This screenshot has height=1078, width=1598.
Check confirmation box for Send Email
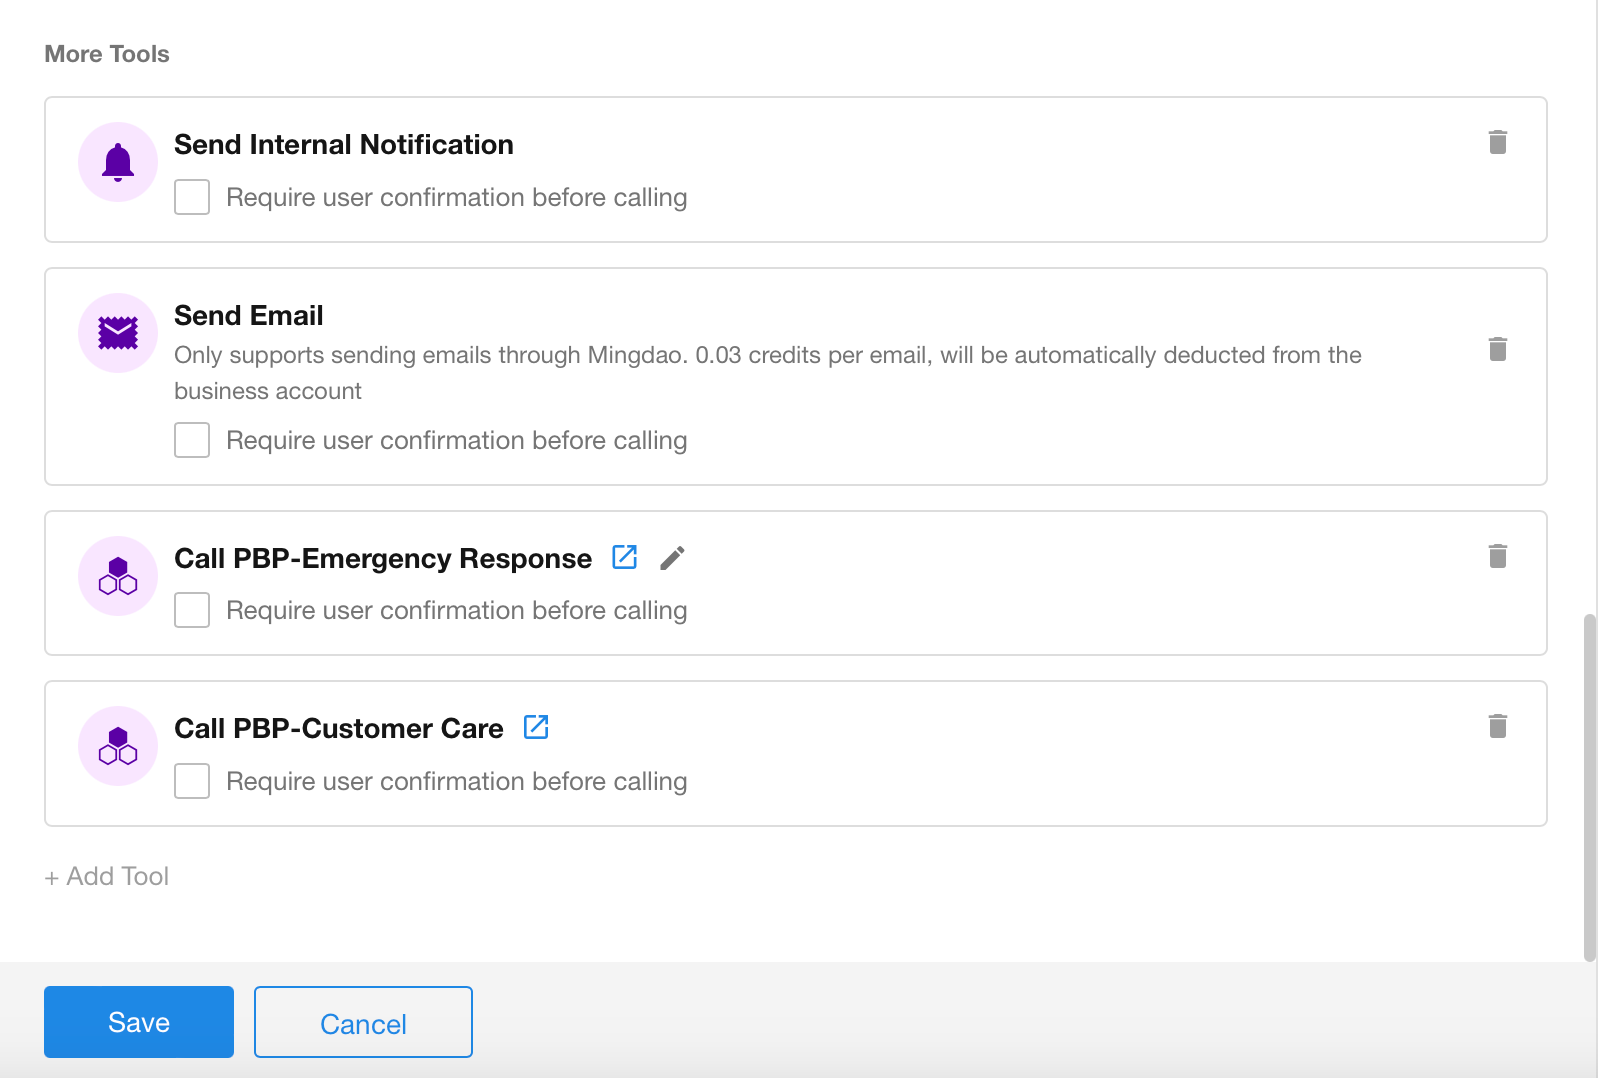click(x=192, y=440)
